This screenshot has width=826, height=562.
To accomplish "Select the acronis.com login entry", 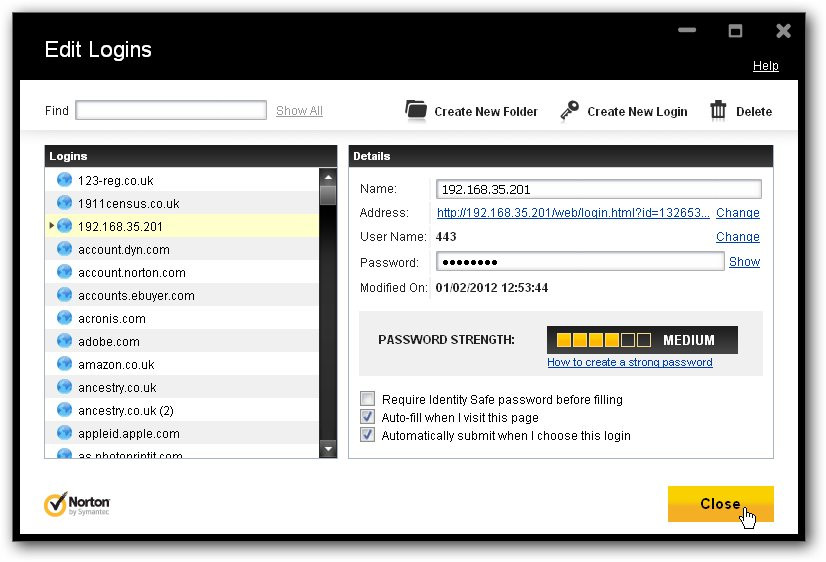I will click(182, 318).
